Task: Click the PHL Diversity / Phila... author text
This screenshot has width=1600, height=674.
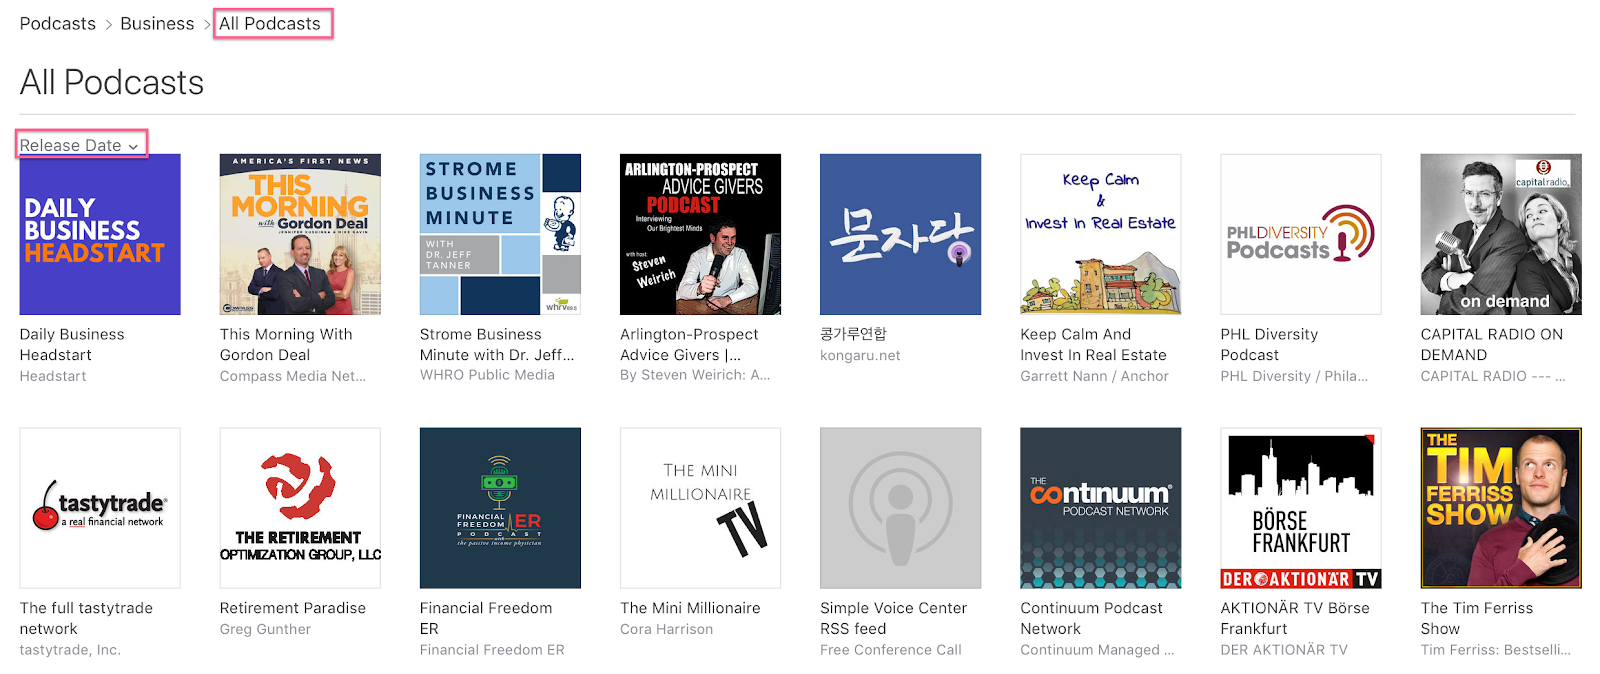Action: [1294, 376]
